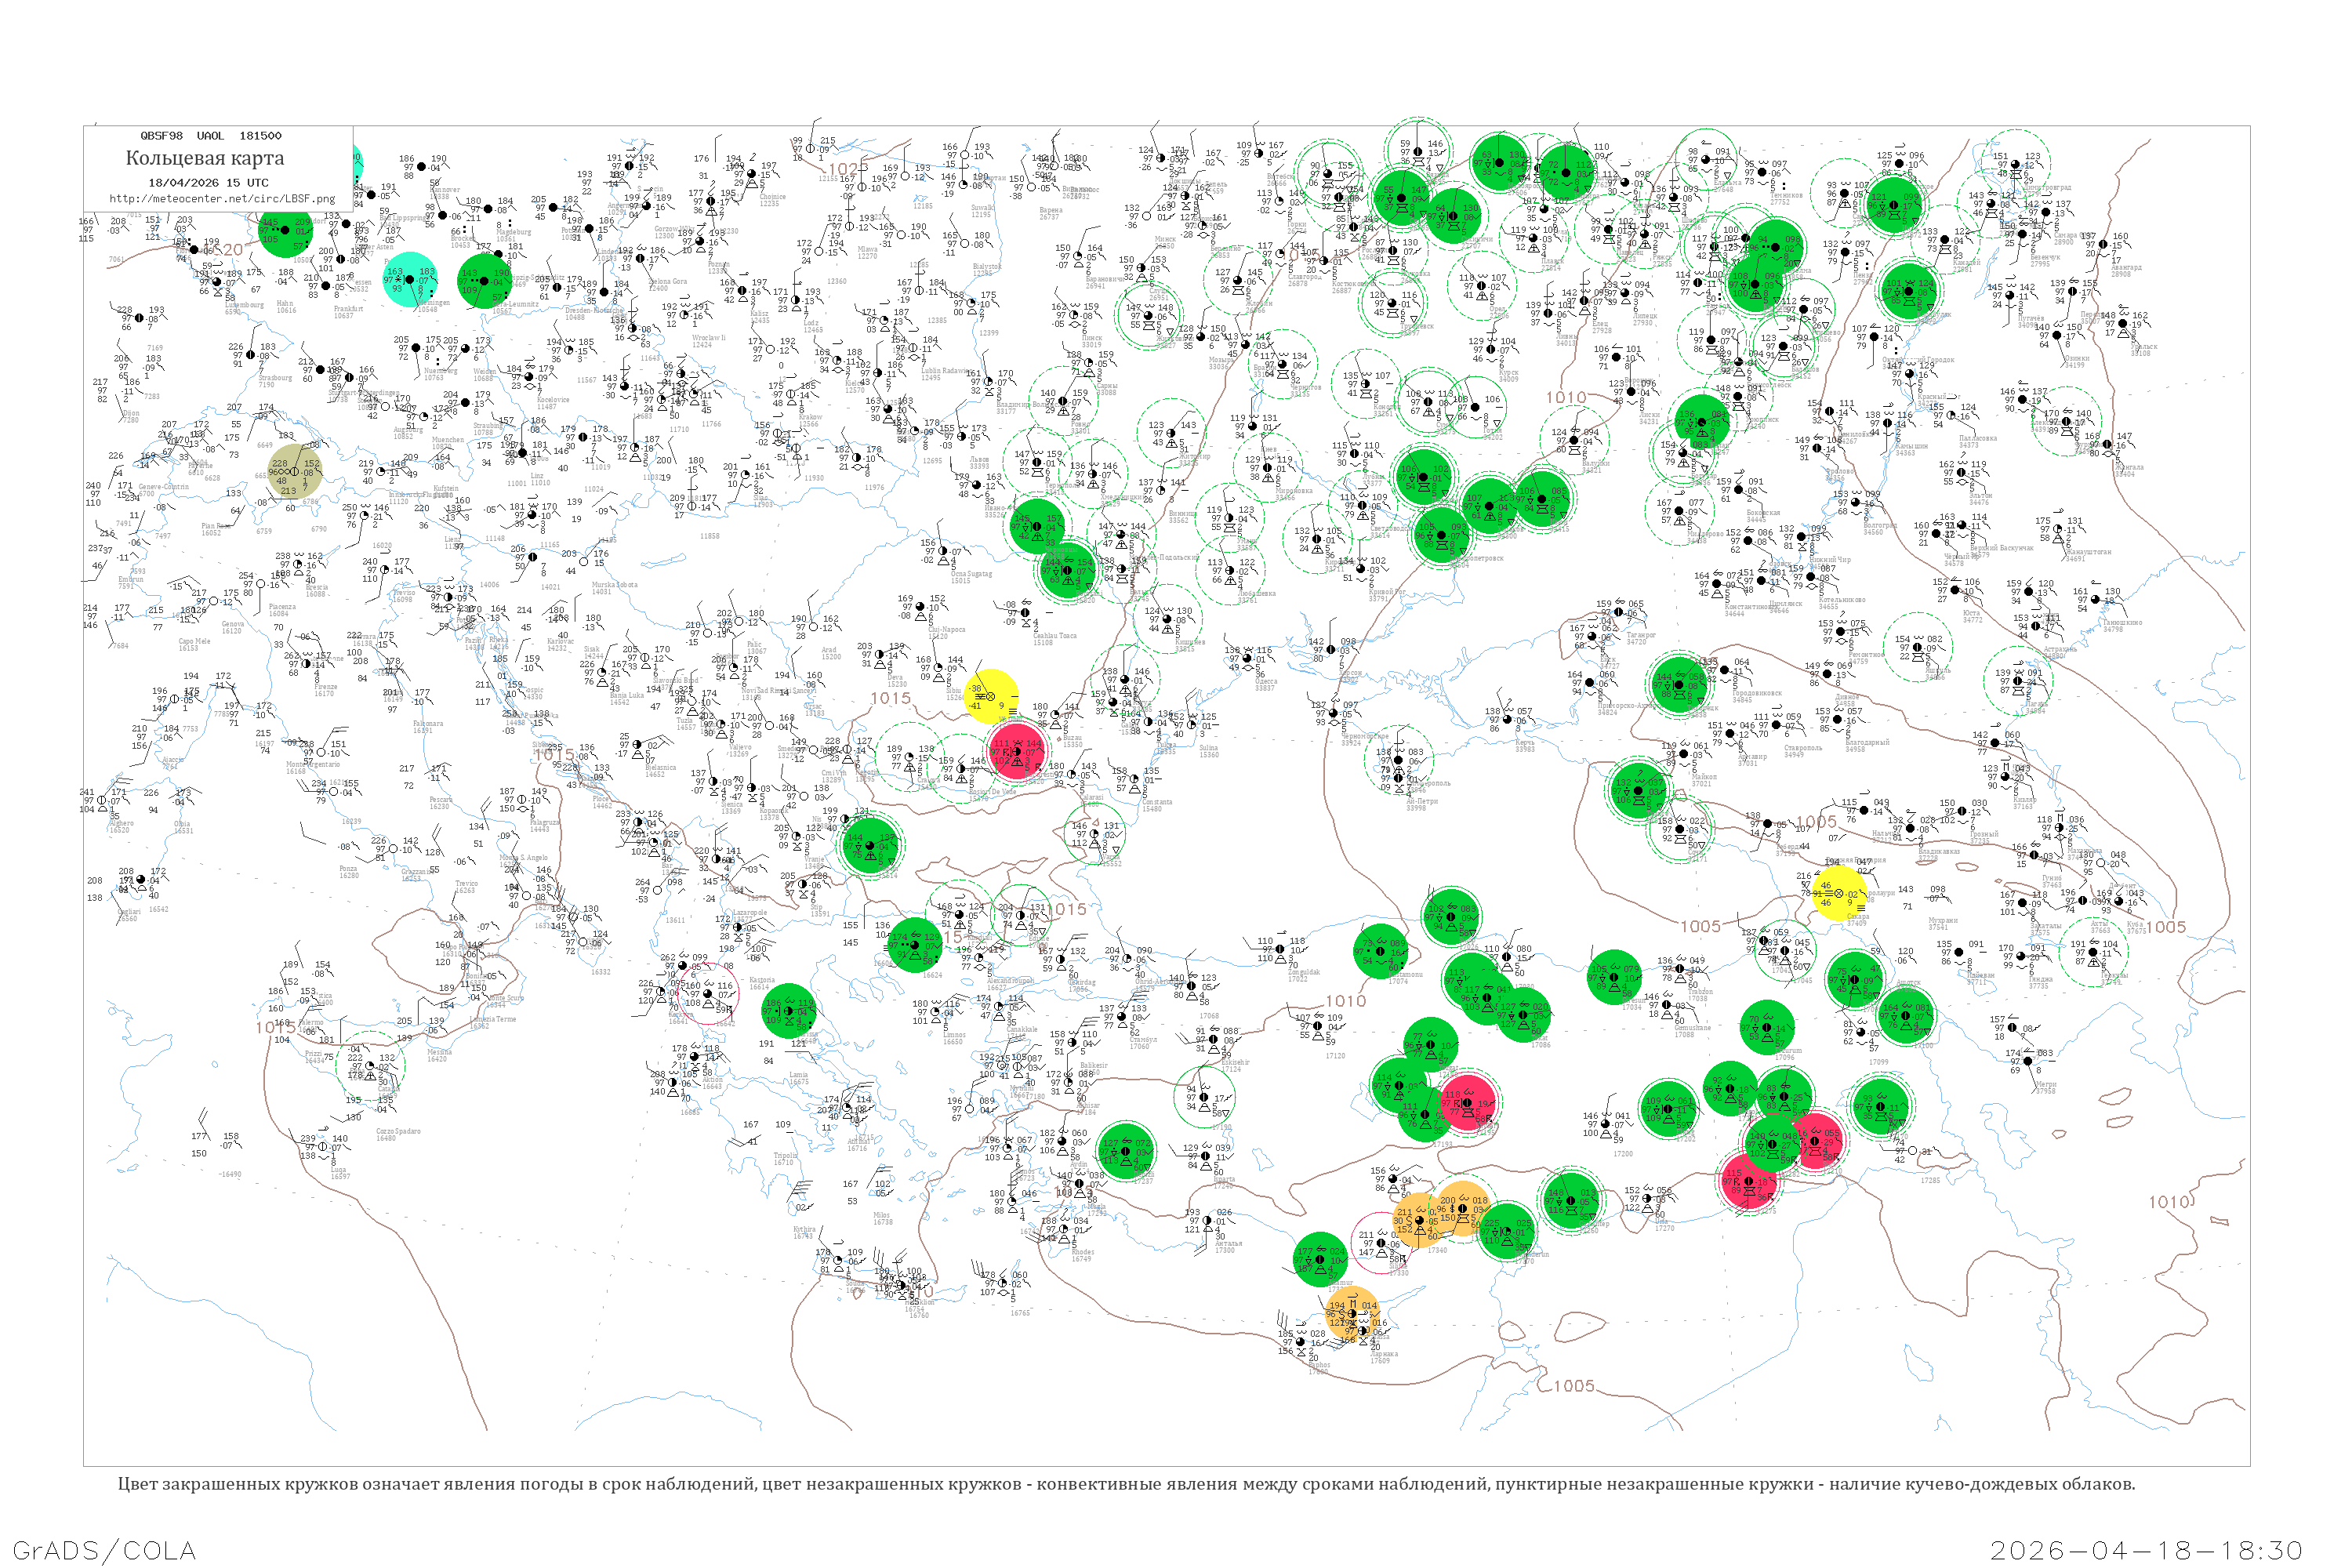The width and height of the screenshot is (2352, 1568).
Task: Click the green station circle at Erzurum
Action: tap(1767, 1027)
